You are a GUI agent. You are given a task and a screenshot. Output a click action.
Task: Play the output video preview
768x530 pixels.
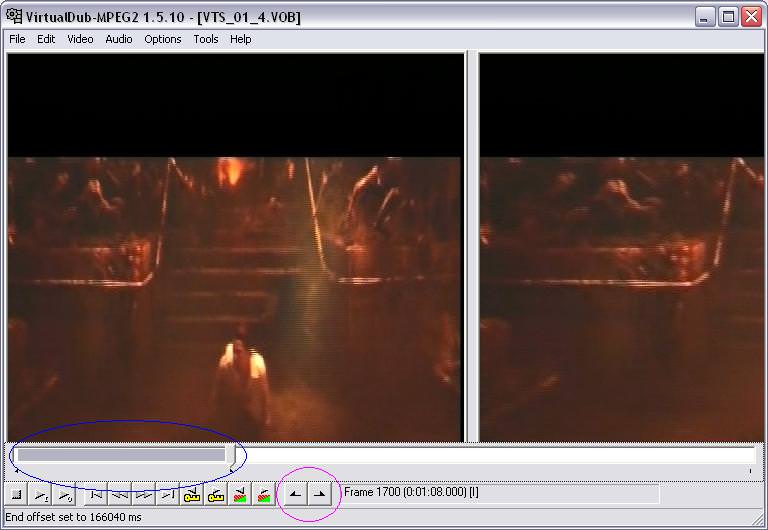pos(65,495)
